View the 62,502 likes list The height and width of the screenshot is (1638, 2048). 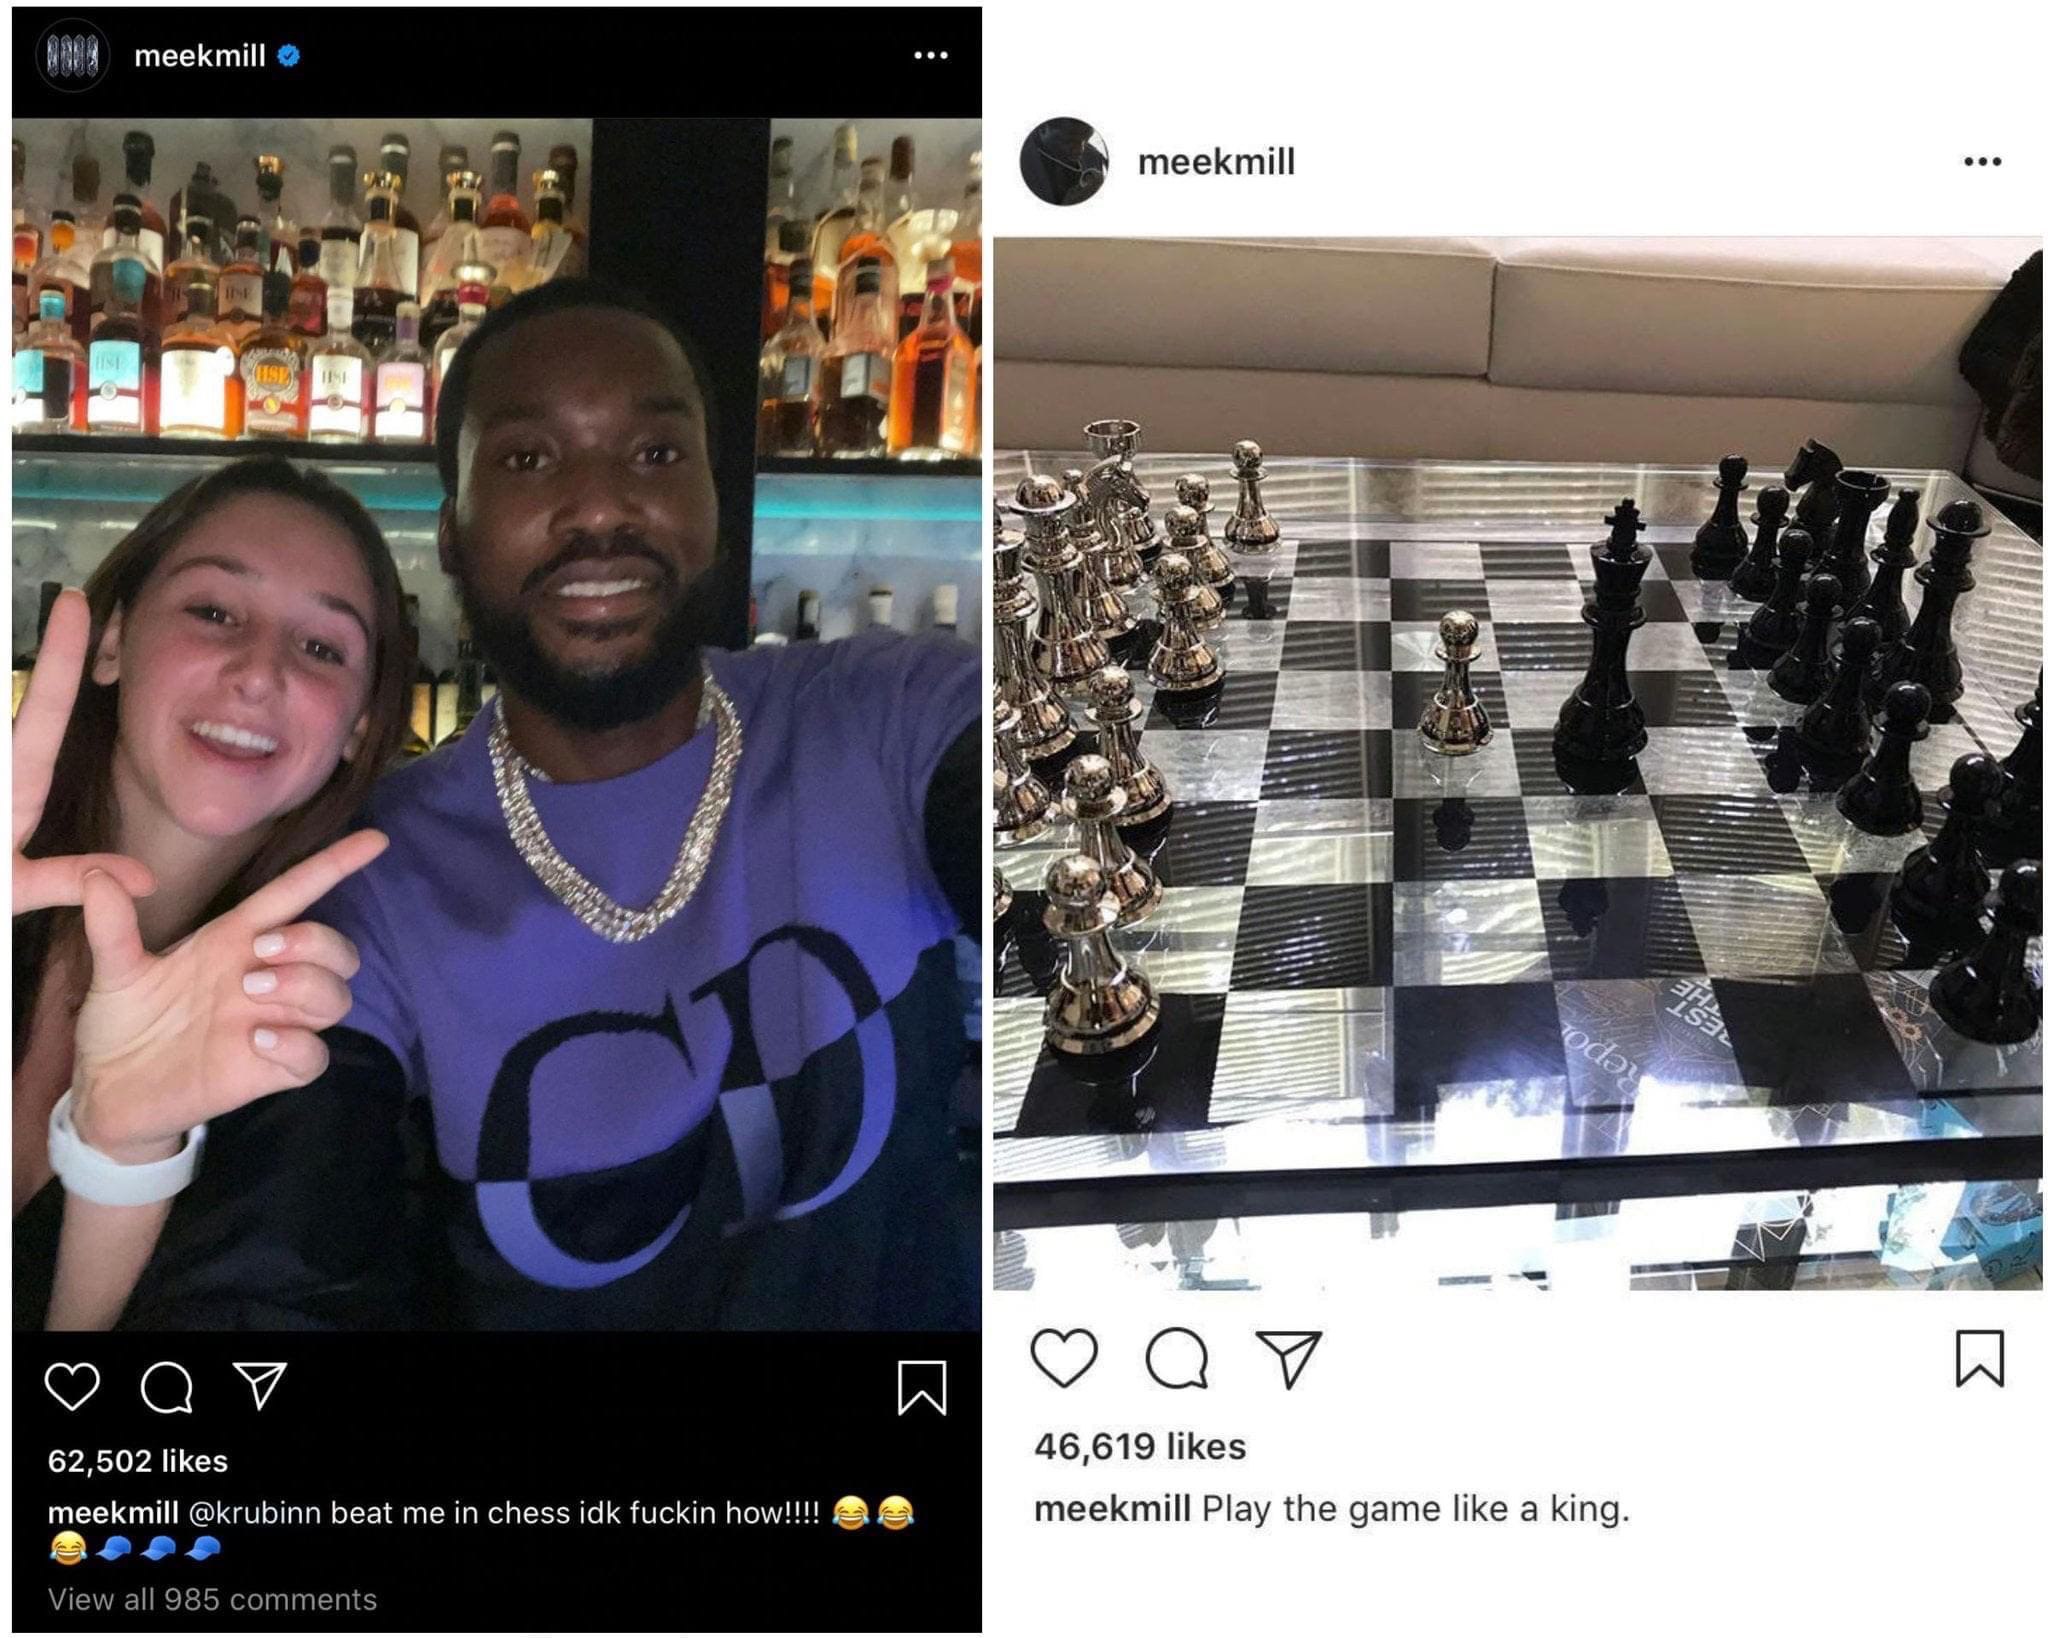138,1461
